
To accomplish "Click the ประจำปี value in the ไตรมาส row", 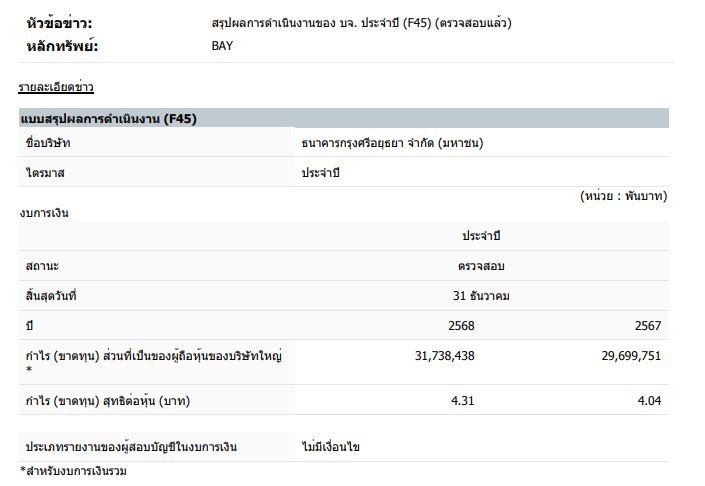I will point(320,173).
